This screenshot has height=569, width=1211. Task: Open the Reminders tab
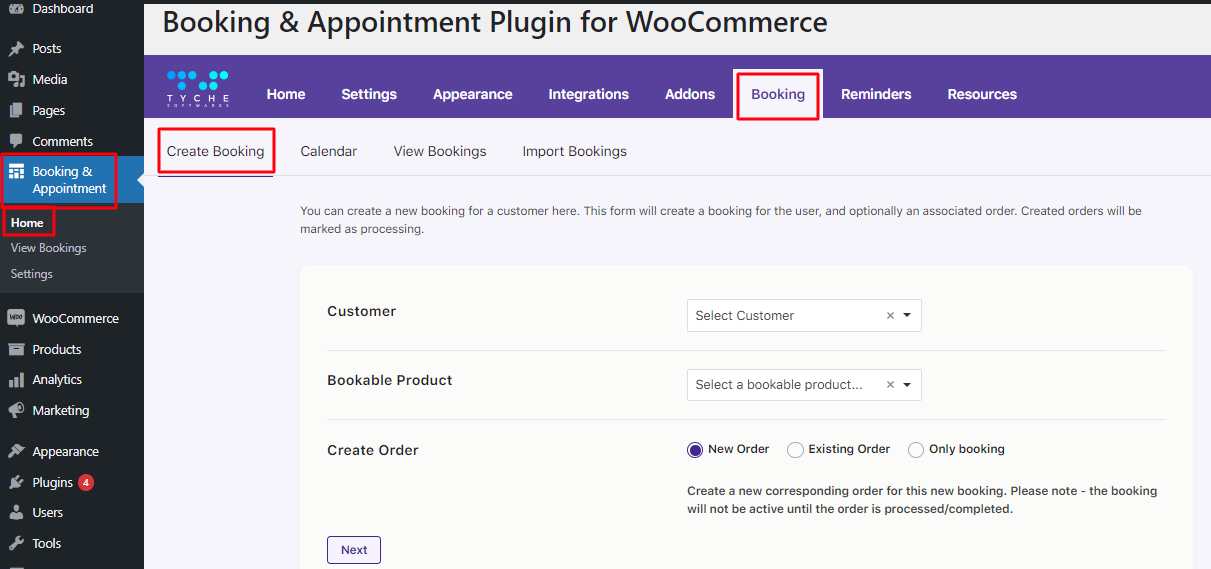(x=876, y=94)
